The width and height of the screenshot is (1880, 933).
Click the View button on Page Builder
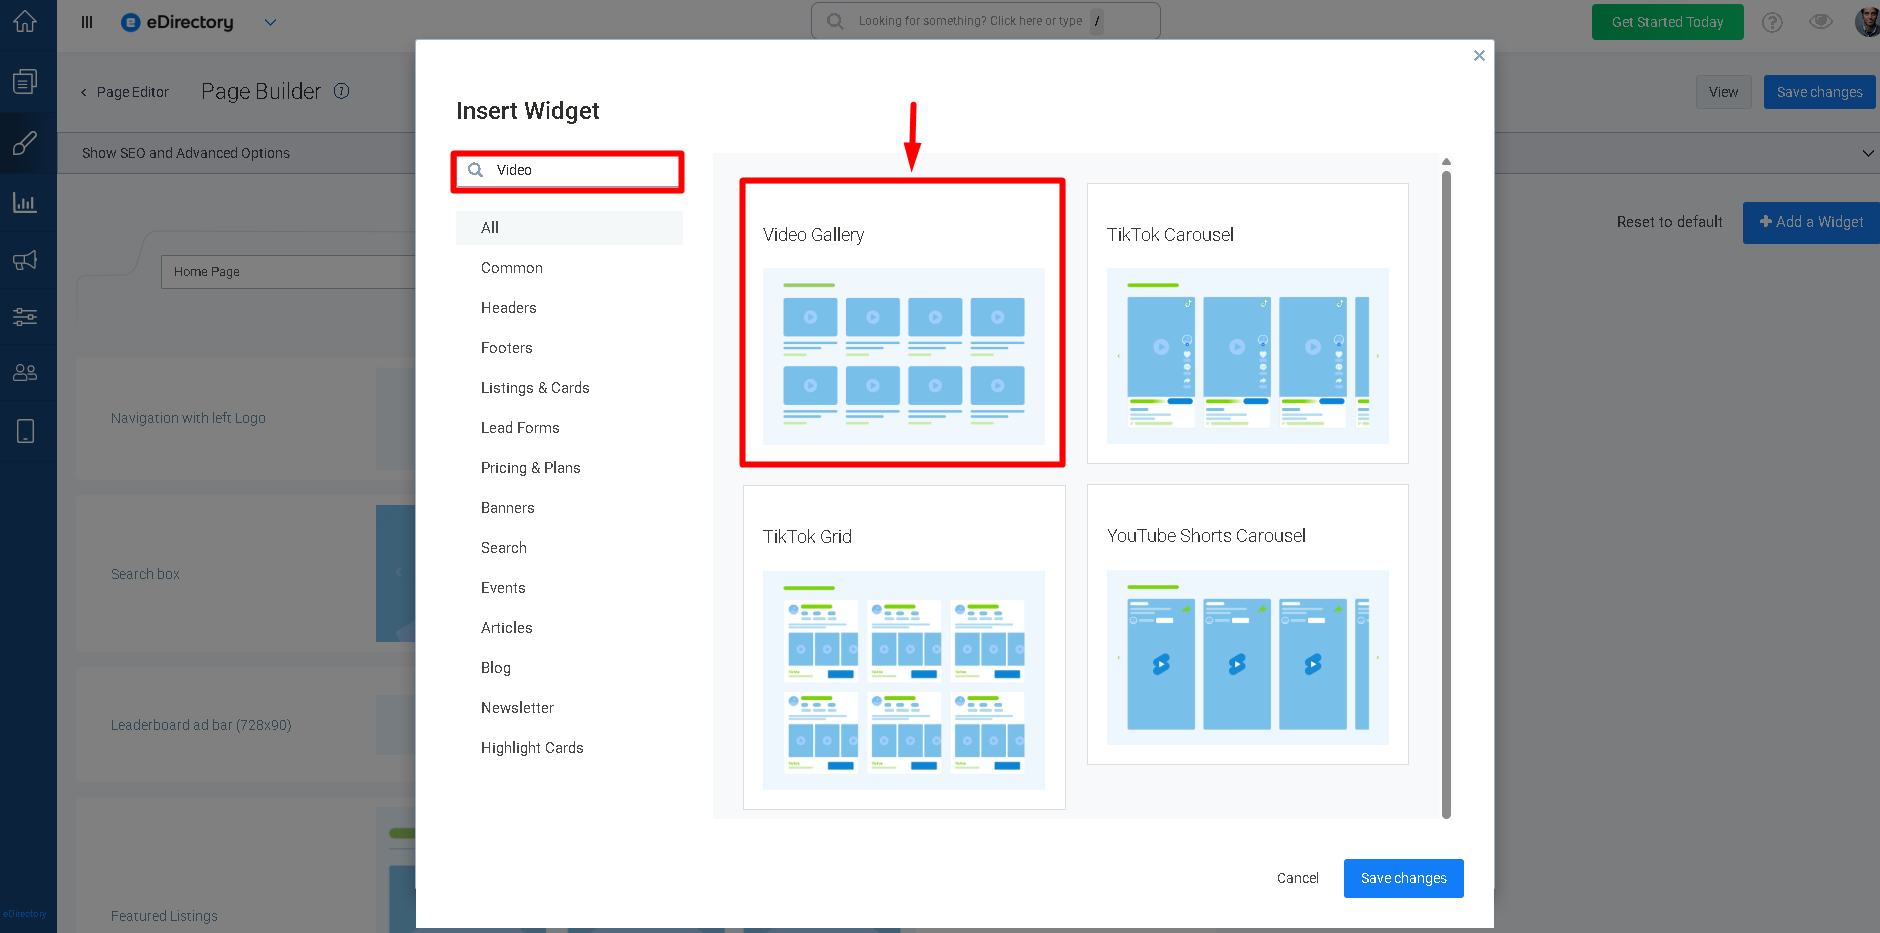click(x=1724, y=92)
